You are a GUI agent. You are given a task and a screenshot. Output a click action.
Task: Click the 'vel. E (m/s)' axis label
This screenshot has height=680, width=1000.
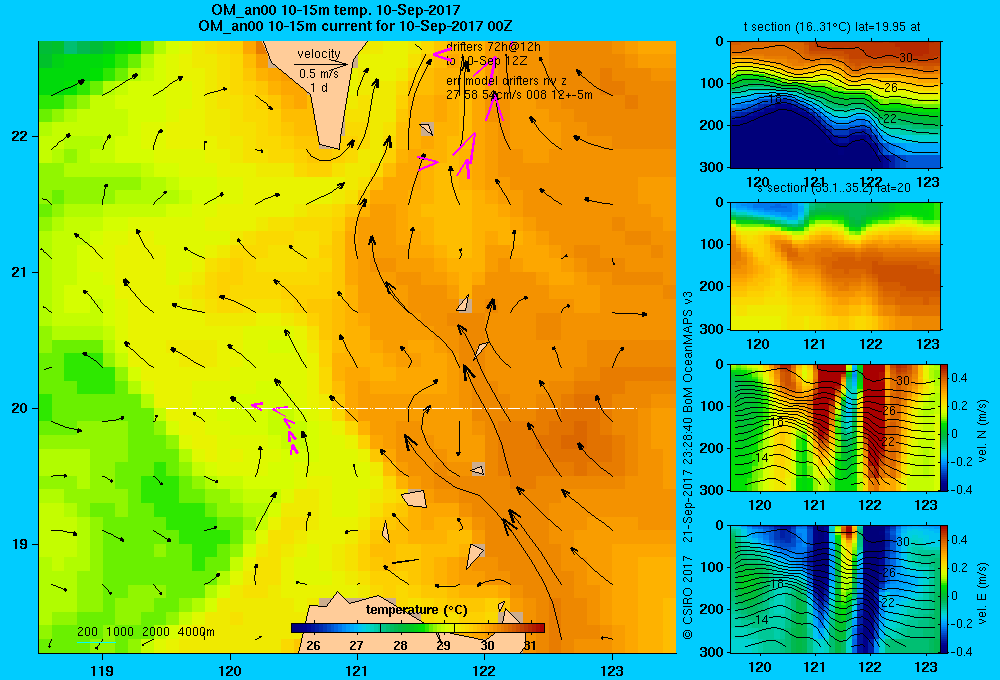[983, 593]
